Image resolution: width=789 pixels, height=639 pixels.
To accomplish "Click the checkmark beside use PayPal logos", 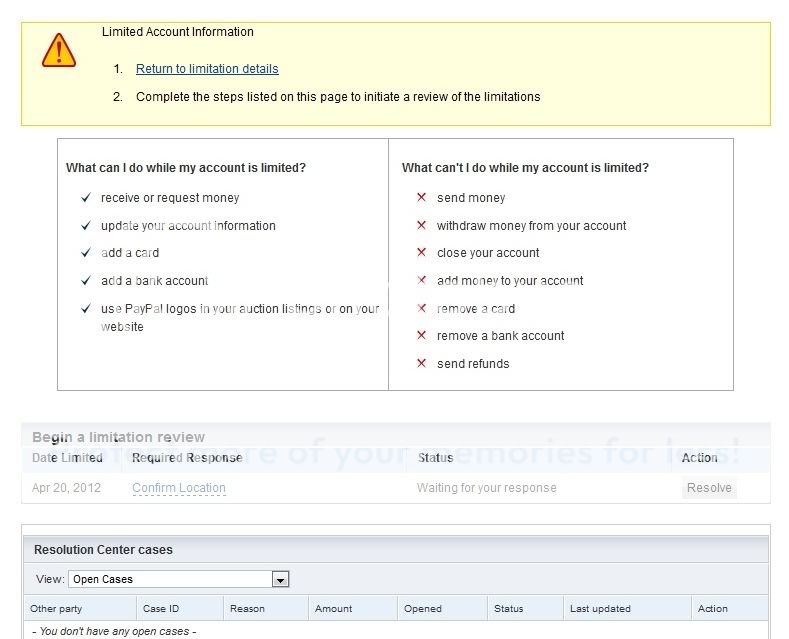I will [86, 308].
